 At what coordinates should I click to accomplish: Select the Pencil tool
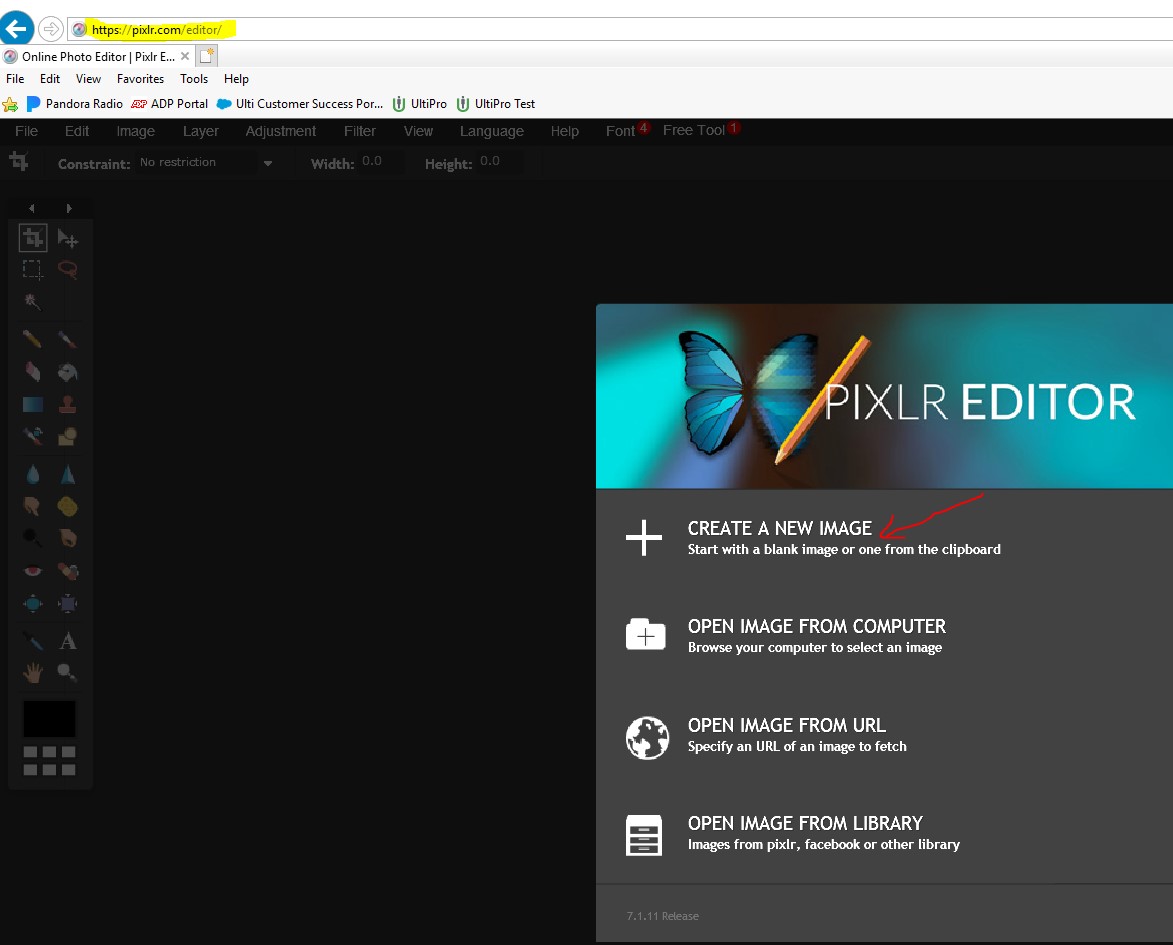(32, 339)
